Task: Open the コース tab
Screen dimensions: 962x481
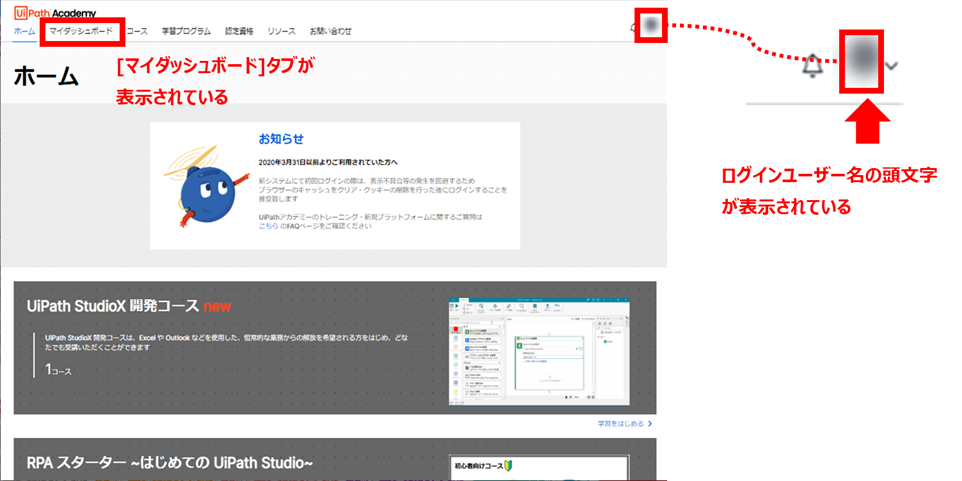Action: coord(137,31)
